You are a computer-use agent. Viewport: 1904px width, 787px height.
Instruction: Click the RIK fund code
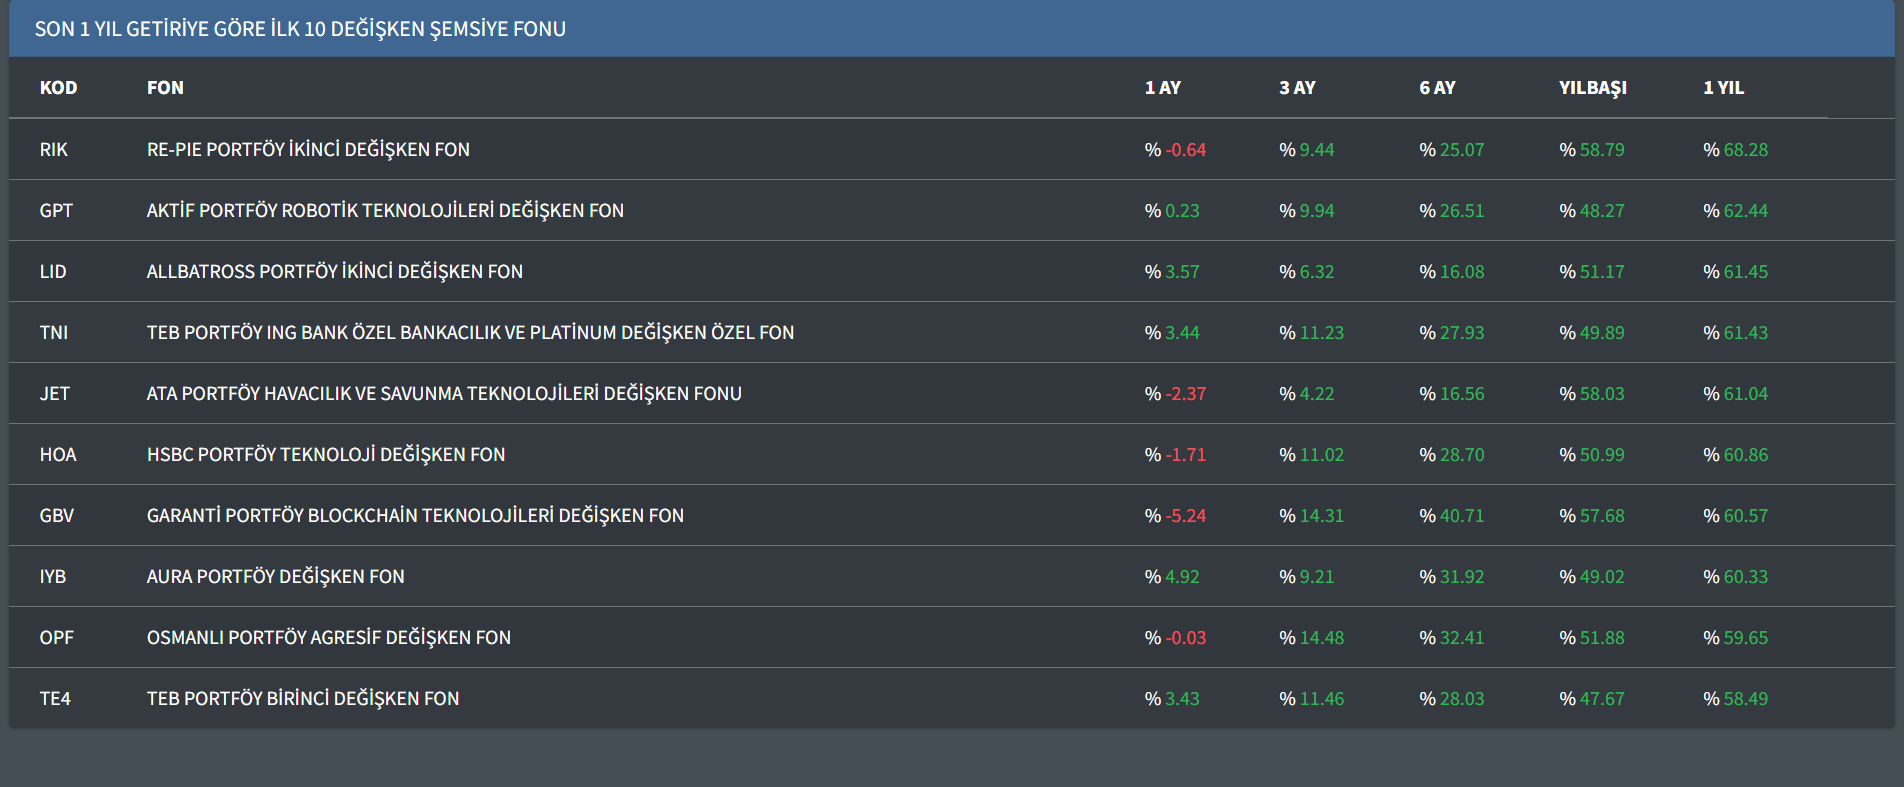point(54,150)
